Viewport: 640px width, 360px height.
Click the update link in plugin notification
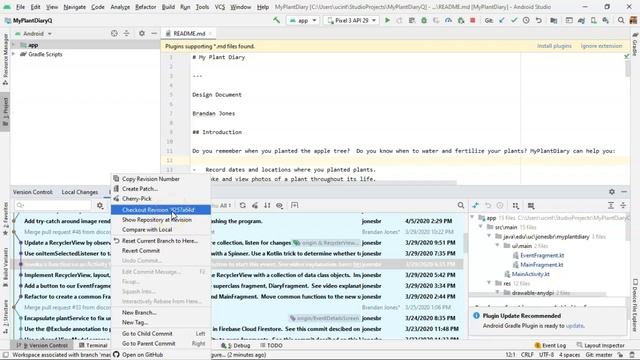click(x=575, y=326)
